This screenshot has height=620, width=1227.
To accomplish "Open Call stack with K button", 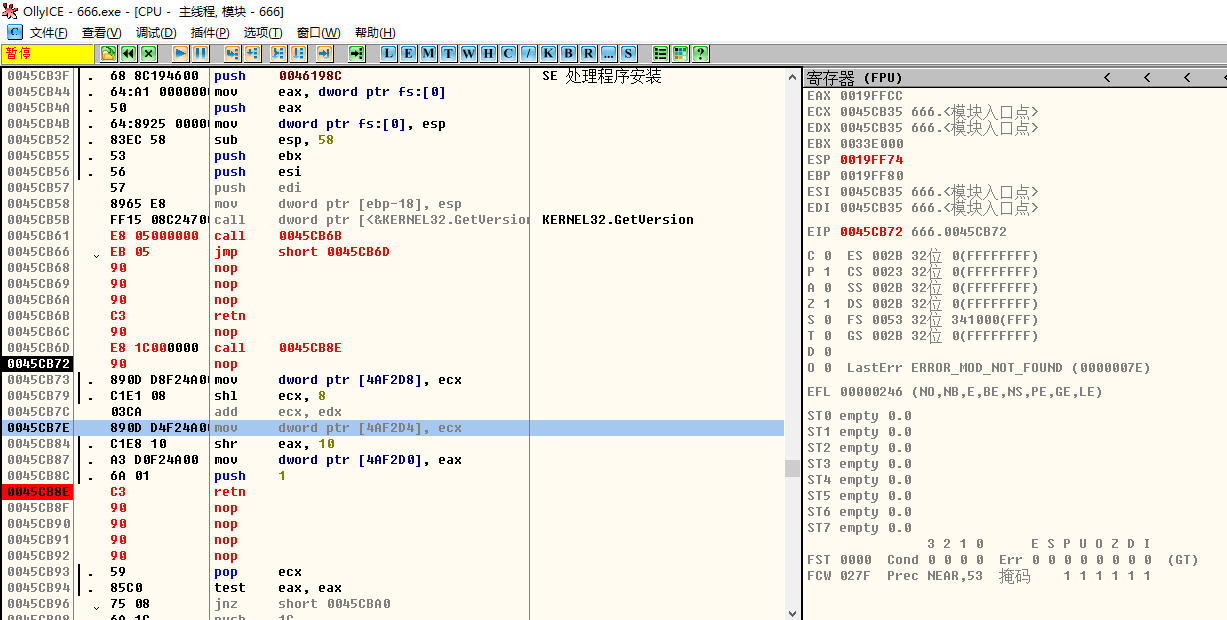I will click(548, 53).
